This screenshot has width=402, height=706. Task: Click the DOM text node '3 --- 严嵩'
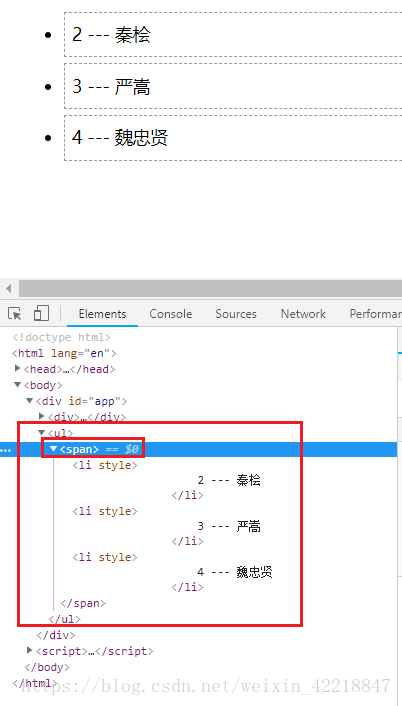tap(229, 526)
